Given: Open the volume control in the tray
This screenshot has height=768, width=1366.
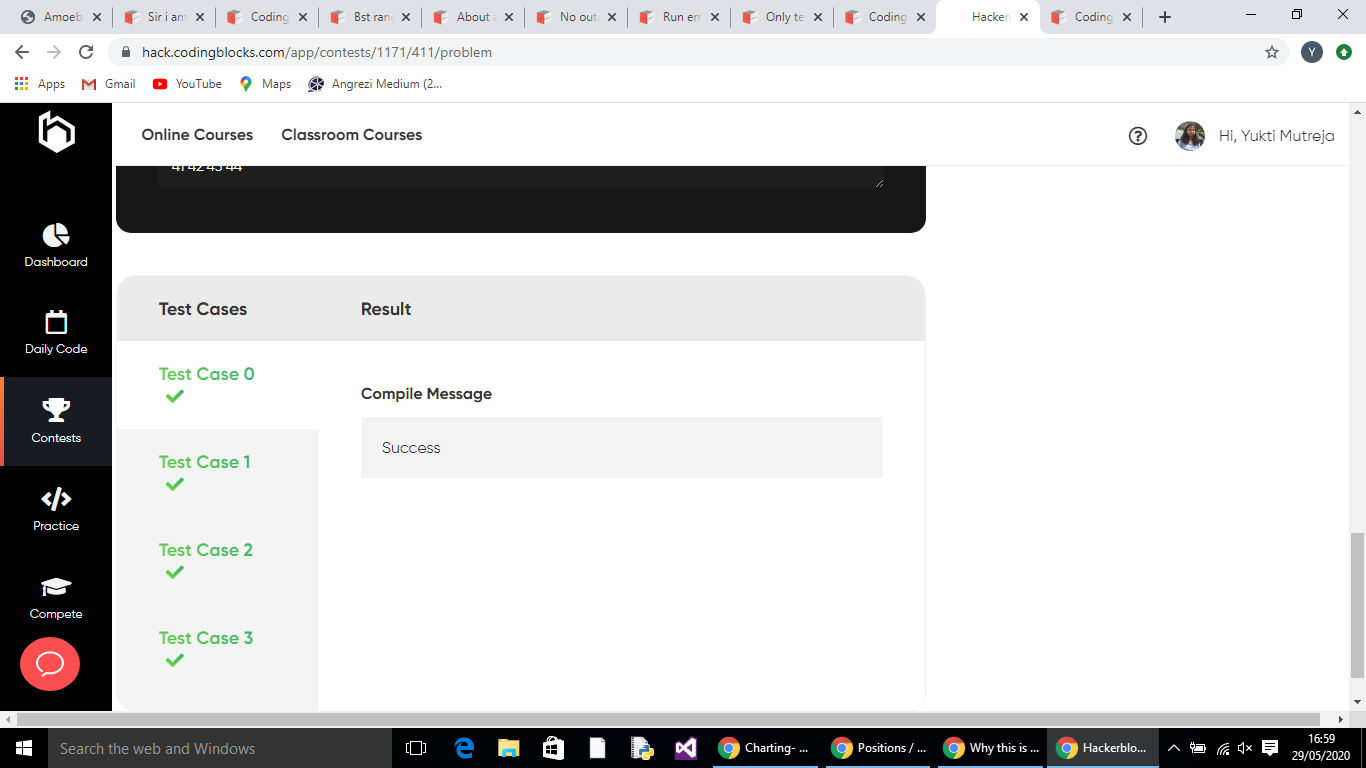Looking at the screenshot, I should point(1245,748).
